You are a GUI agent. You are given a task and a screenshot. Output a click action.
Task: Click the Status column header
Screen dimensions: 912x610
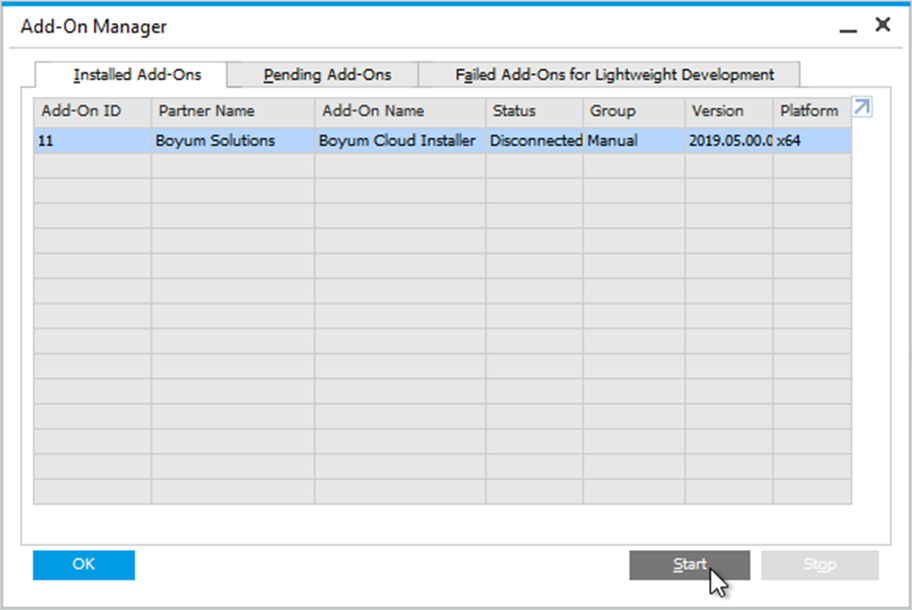pos(535,112)
